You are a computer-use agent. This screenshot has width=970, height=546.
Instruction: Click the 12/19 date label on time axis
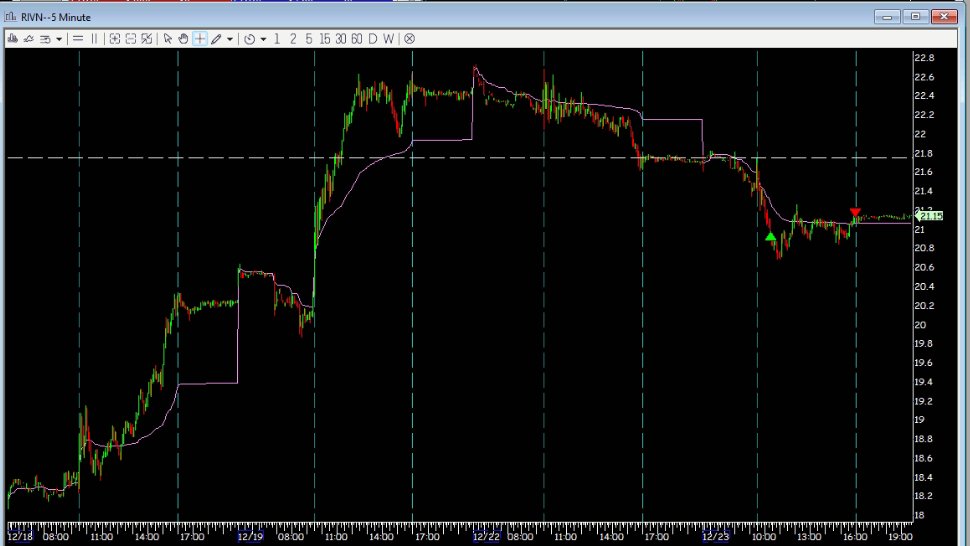(x=250, y=537)
